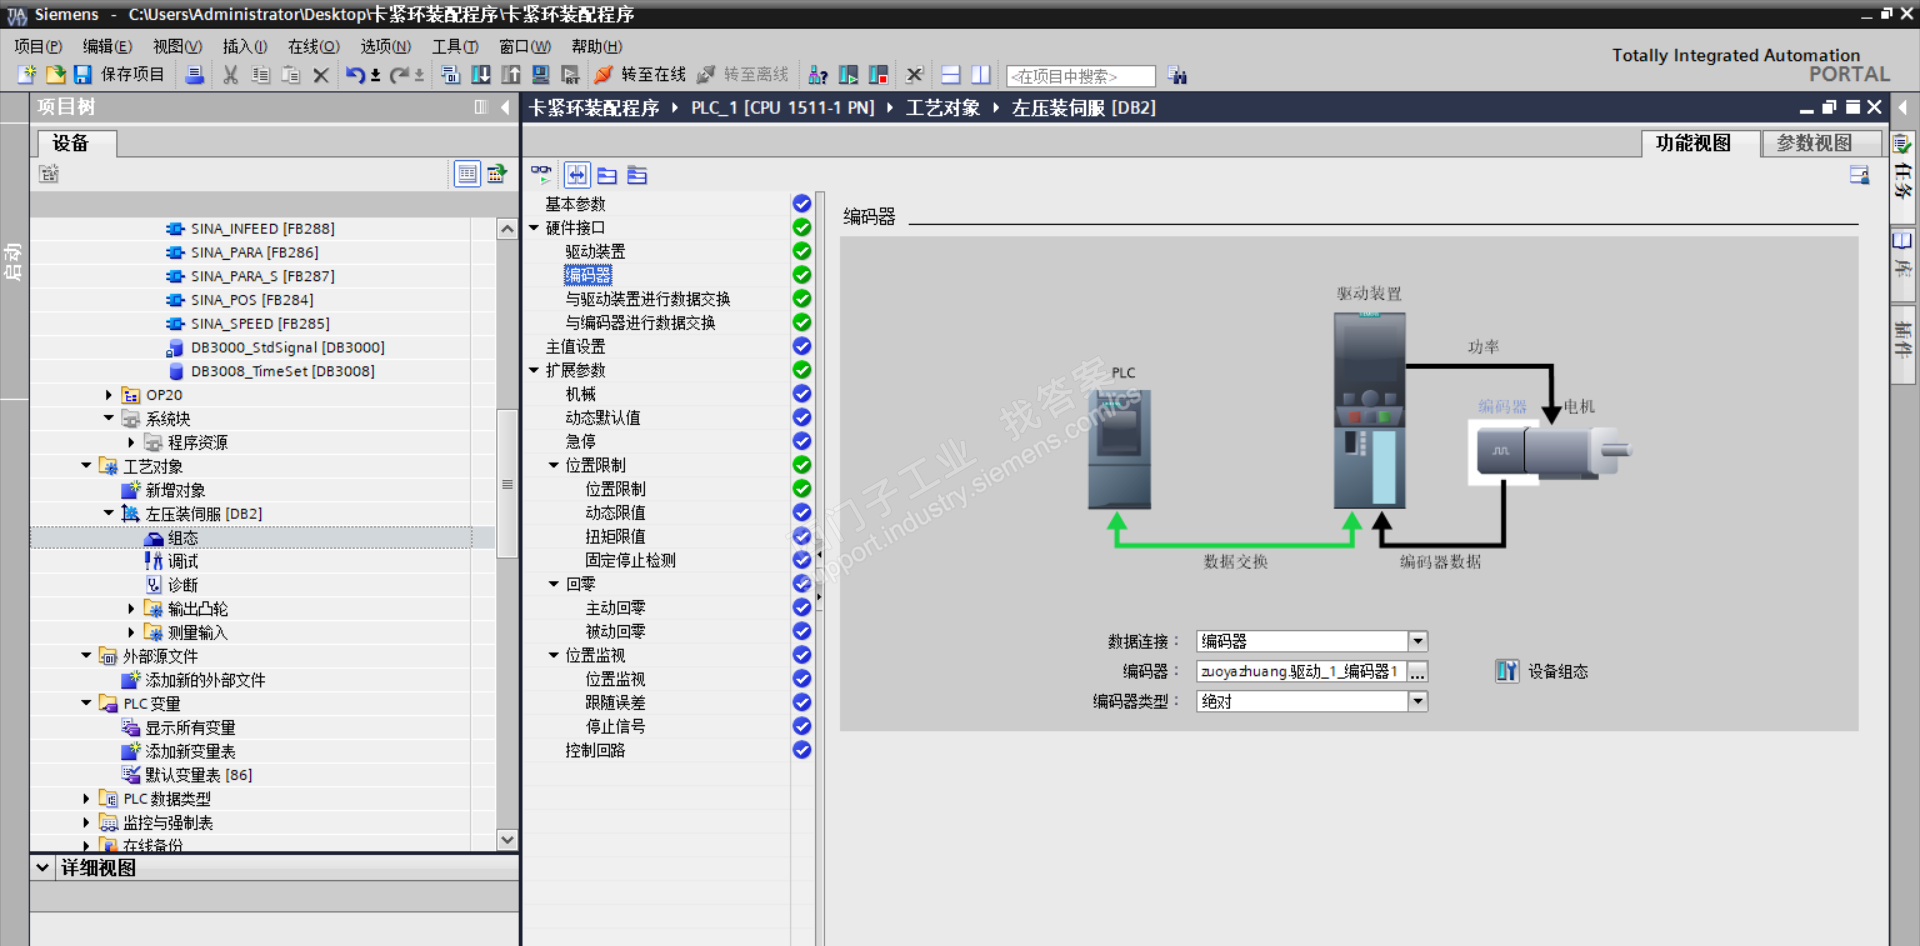Screen dimensions: 1920x946
Task: Click the 设备组态 link
Action: [x=1557, y=671]
